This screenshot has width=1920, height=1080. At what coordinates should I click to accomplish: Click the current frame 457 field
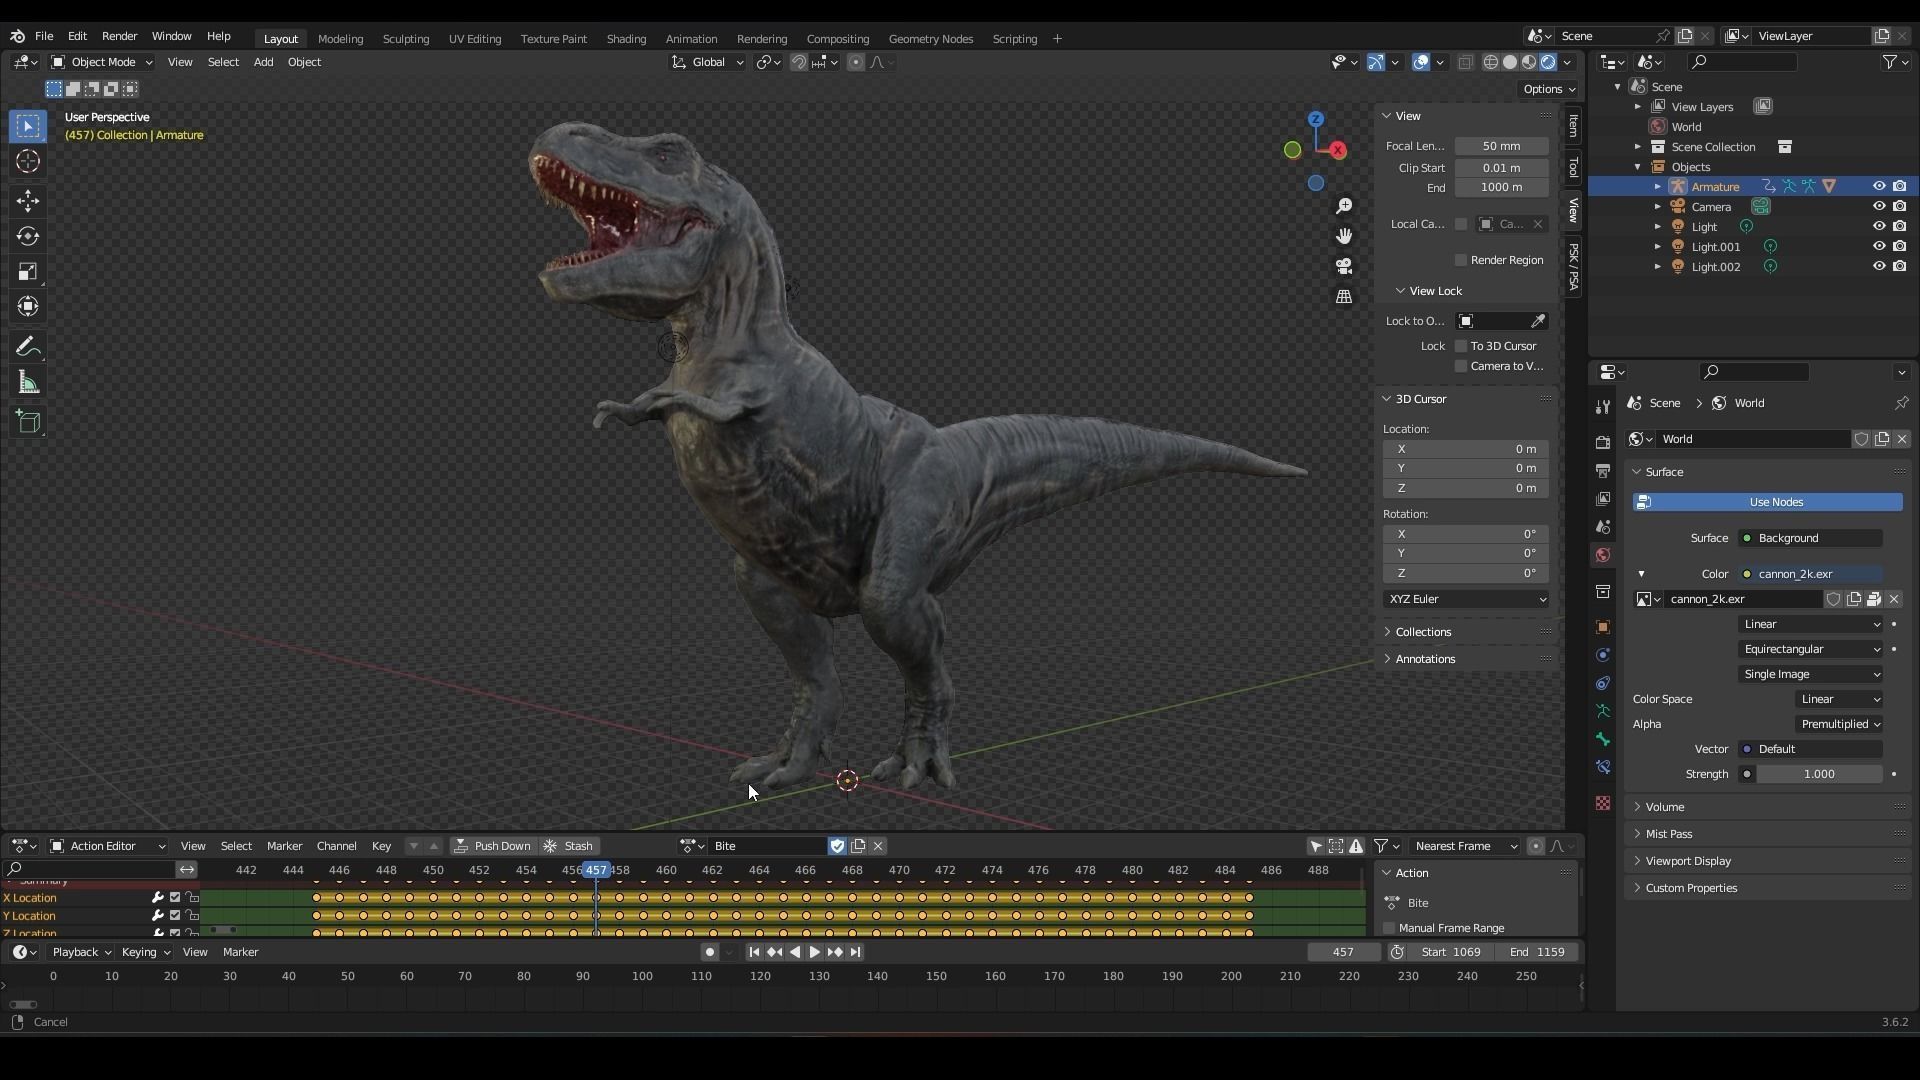pos(1343,952)
